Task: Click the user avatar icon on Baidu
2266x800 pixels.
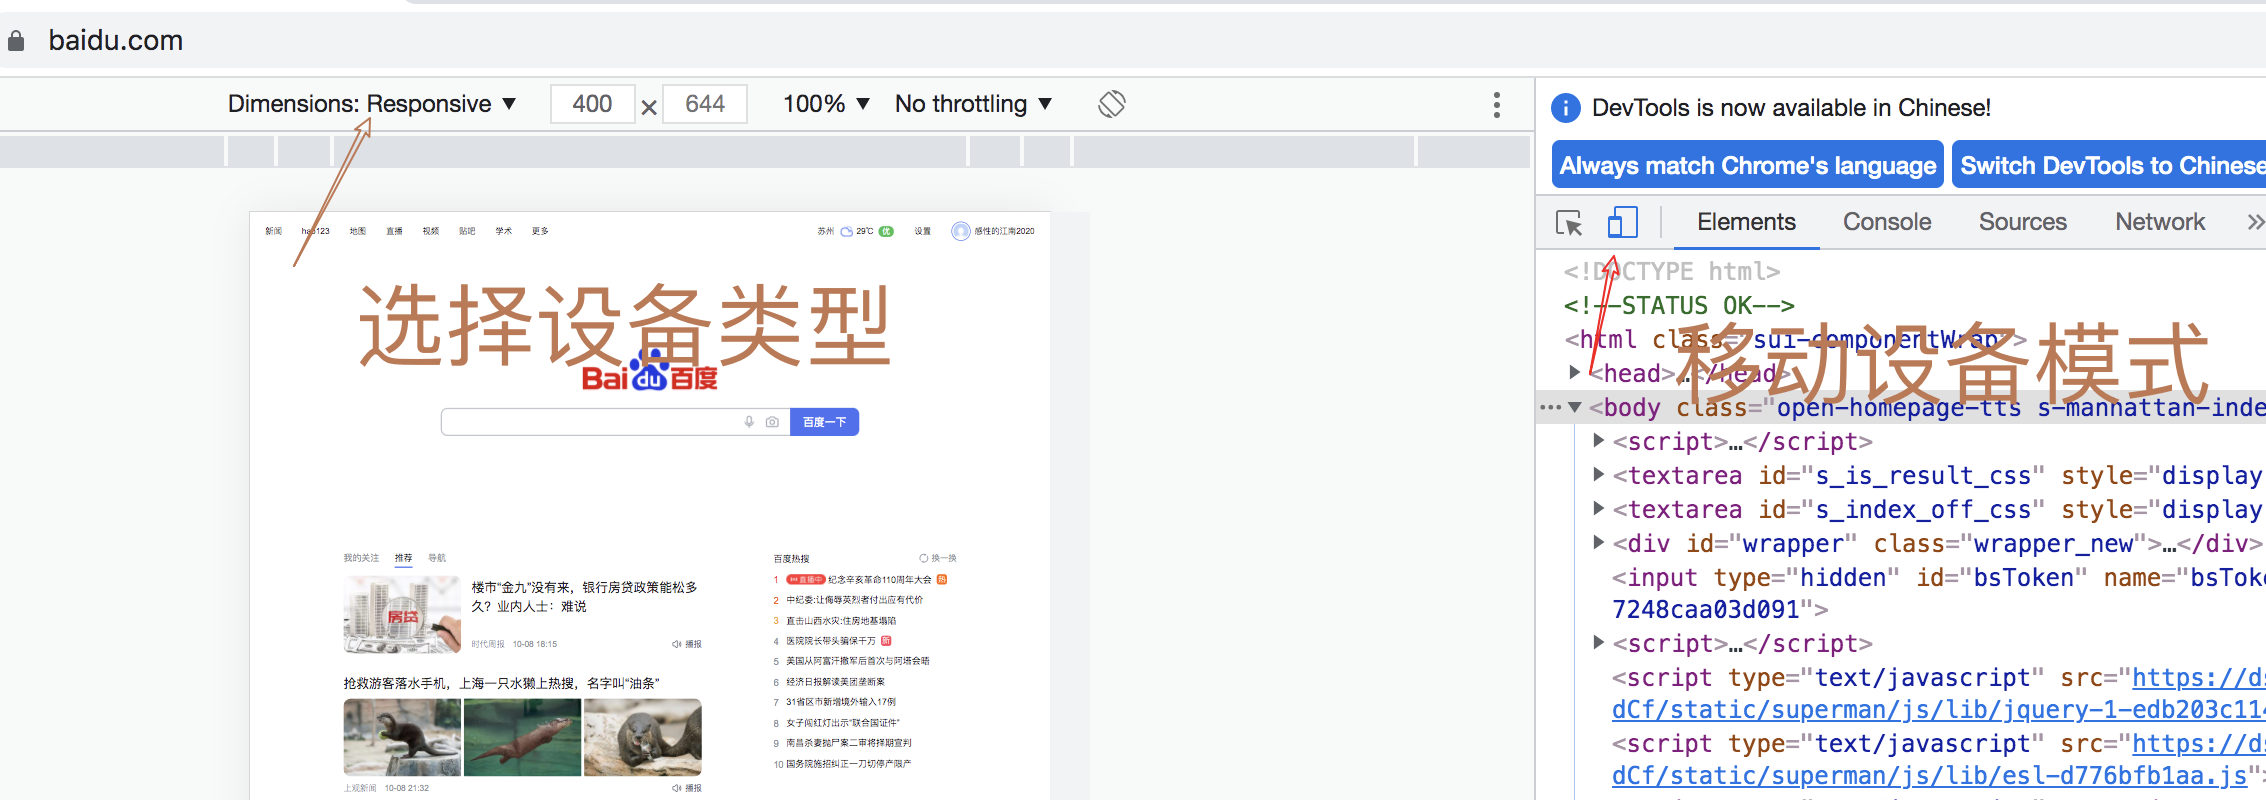Action: pos(960,231)
